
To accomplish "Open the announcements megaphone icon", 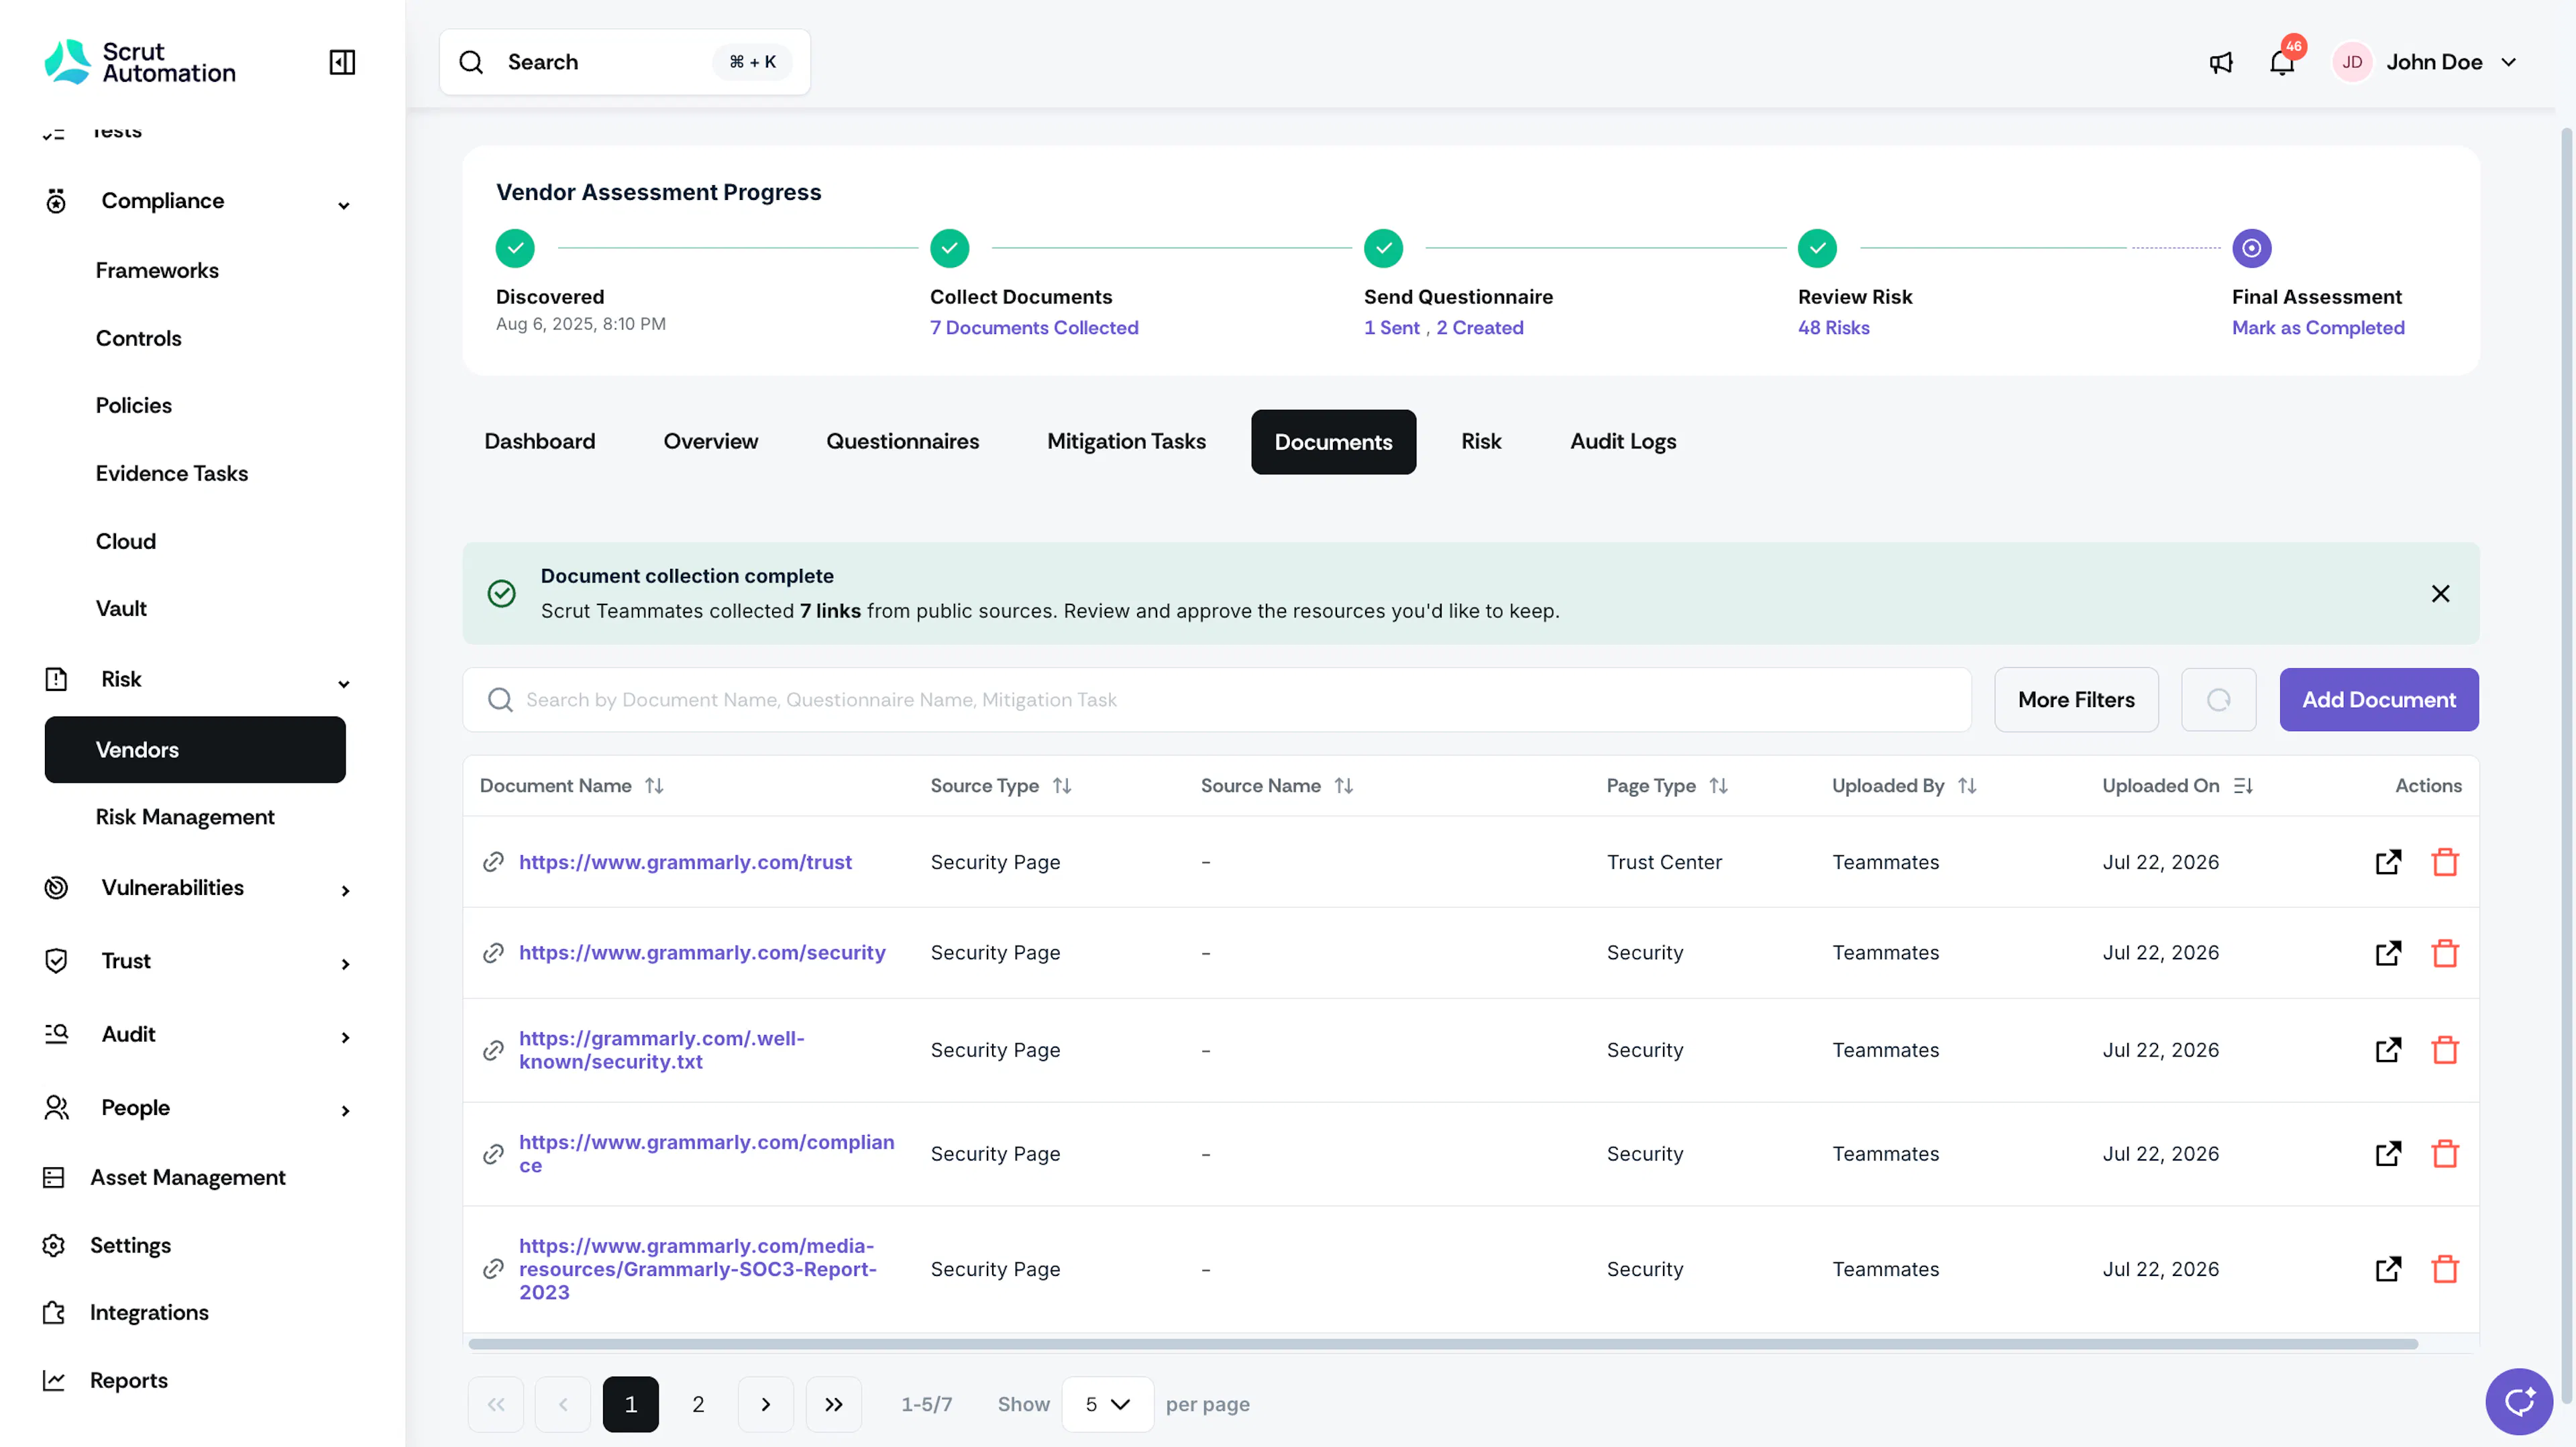I will [2220, 63].
